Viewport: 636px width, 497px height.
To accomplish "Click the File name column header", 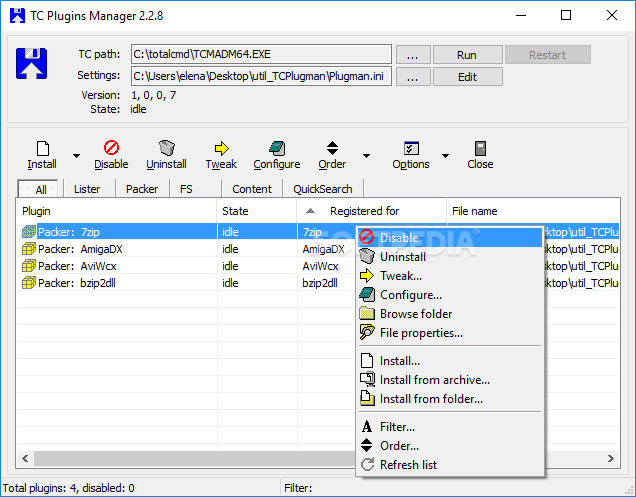I will point(533,211).
